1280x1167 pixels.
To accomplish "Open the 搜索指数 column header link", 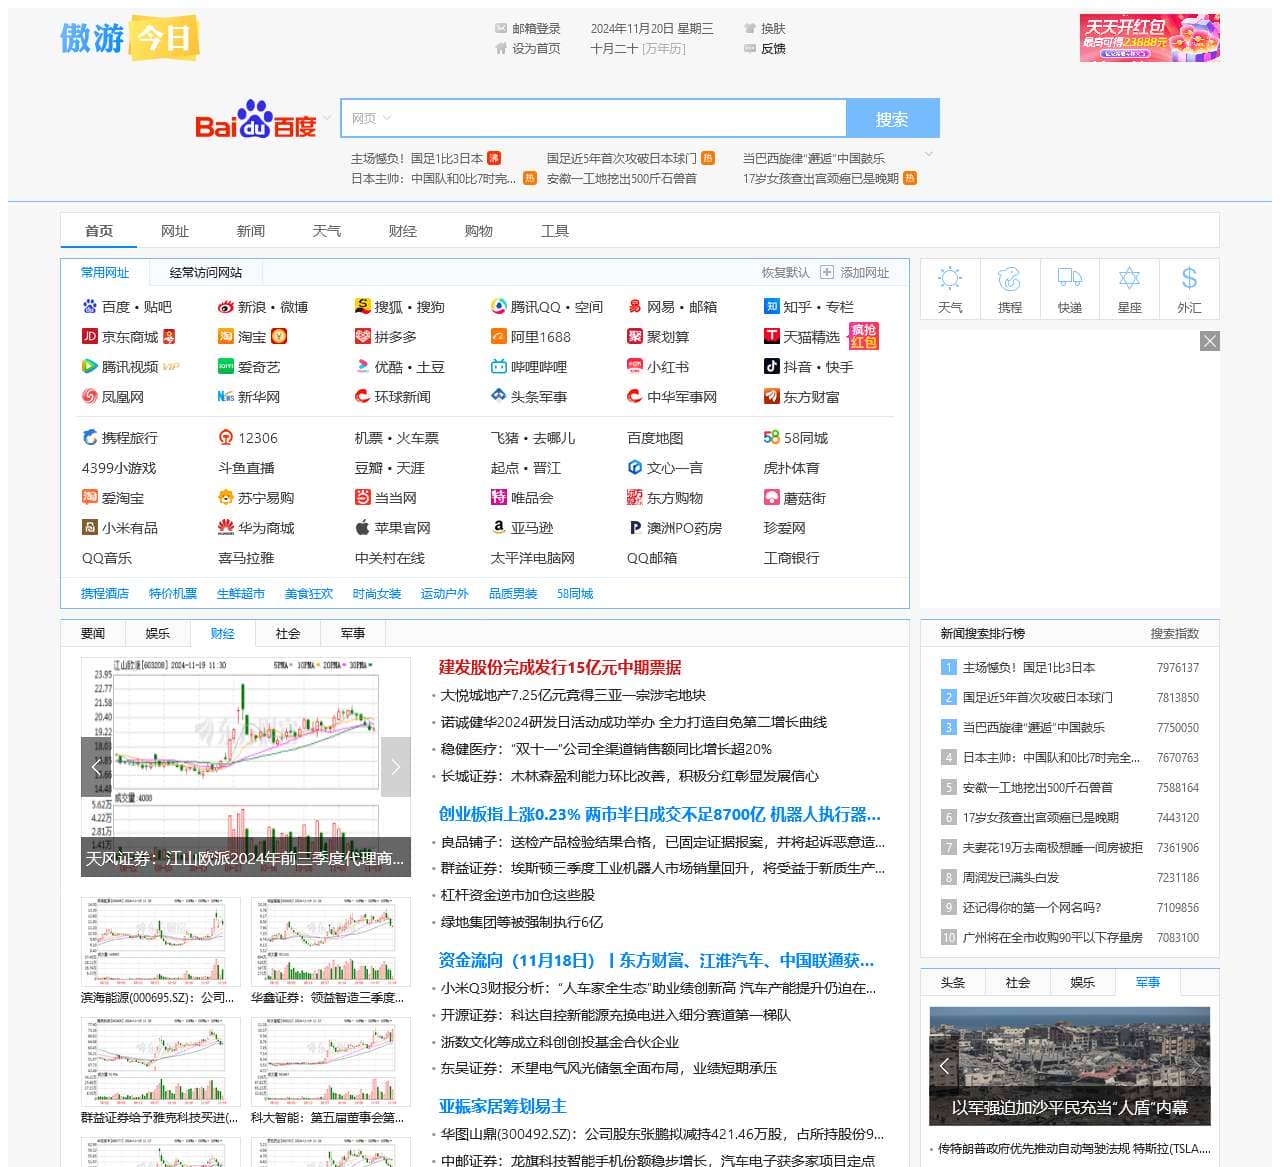I will [x=1175, y=633].
